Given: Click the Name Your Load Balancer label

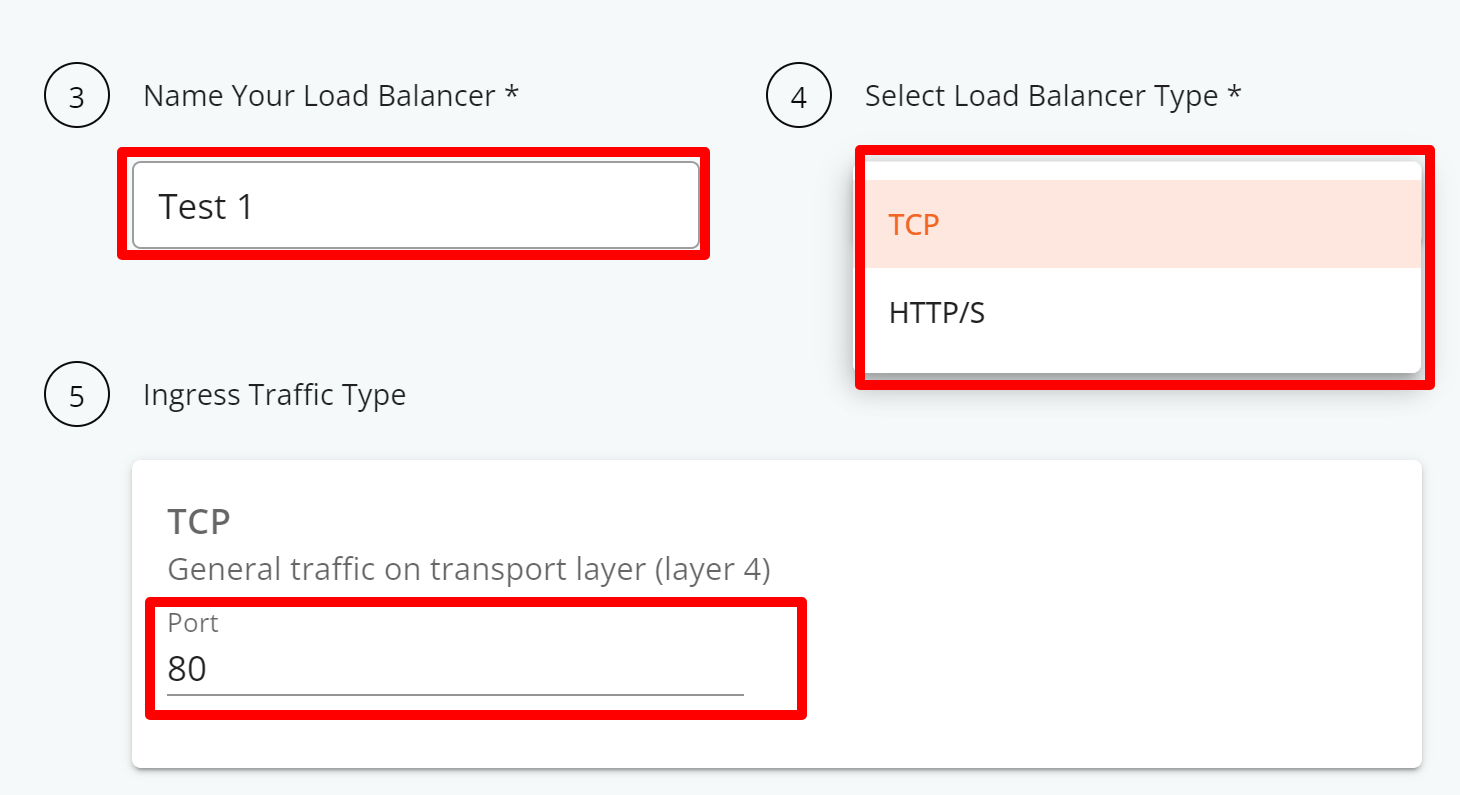Looking at the screenshot, I should tap(320, 96).
